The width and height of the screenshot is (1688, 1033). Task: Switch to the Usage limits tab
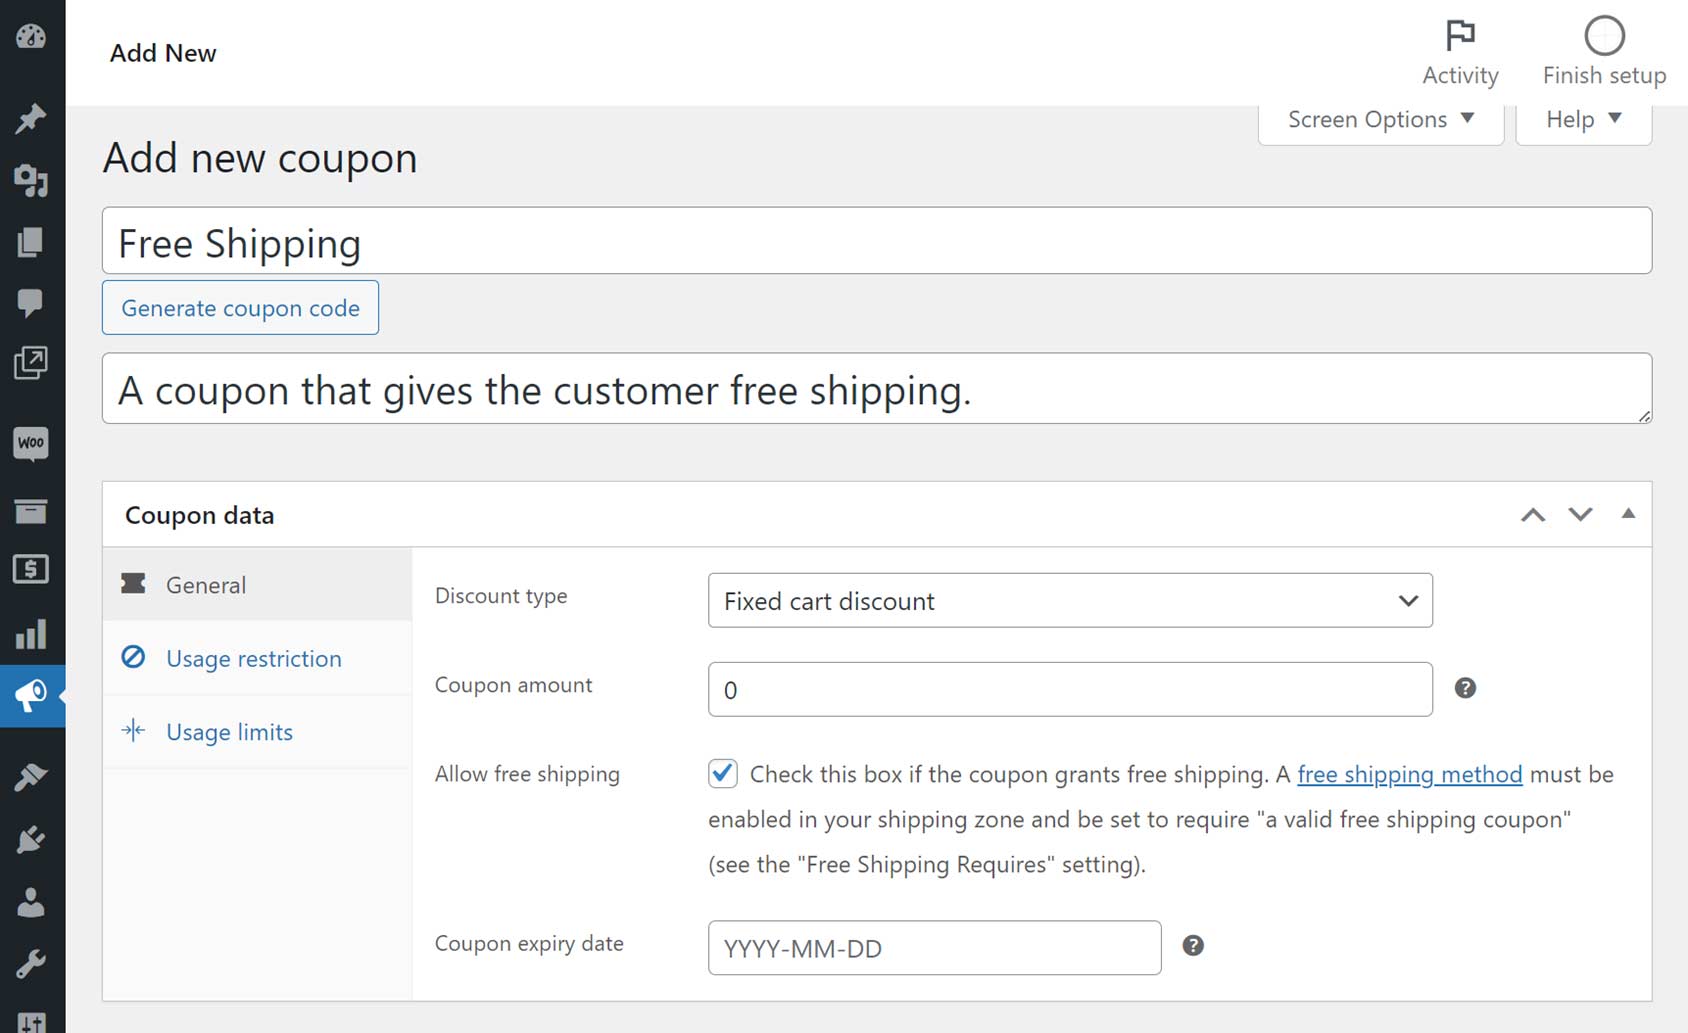228,731
